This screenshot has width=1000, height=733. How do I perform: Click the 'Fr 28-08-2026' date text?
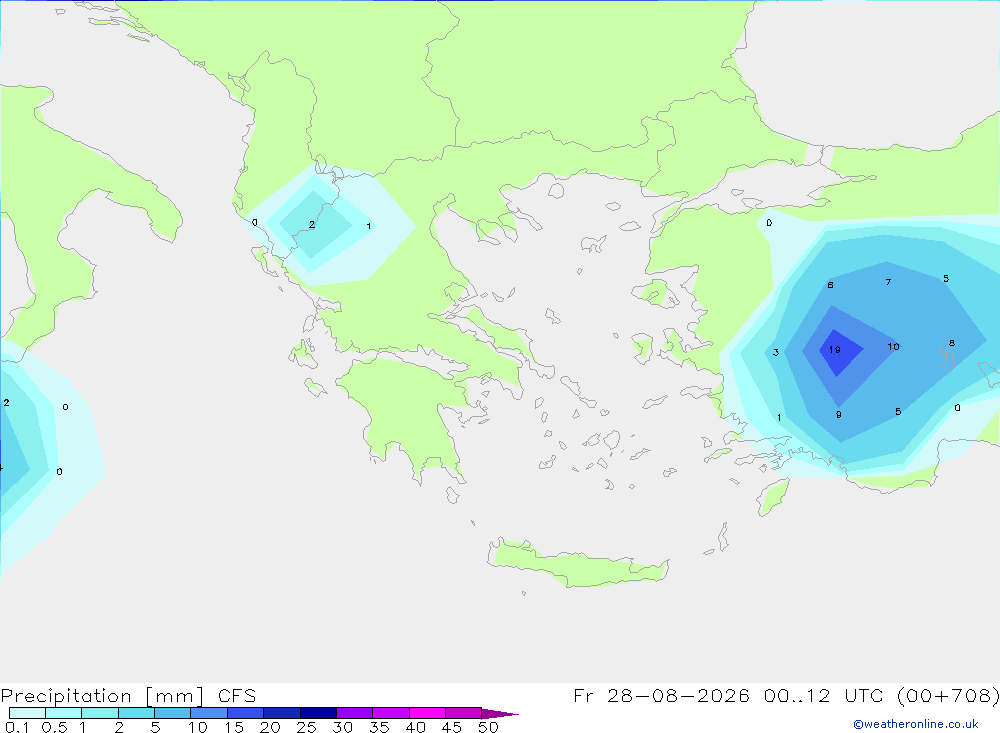661,695
